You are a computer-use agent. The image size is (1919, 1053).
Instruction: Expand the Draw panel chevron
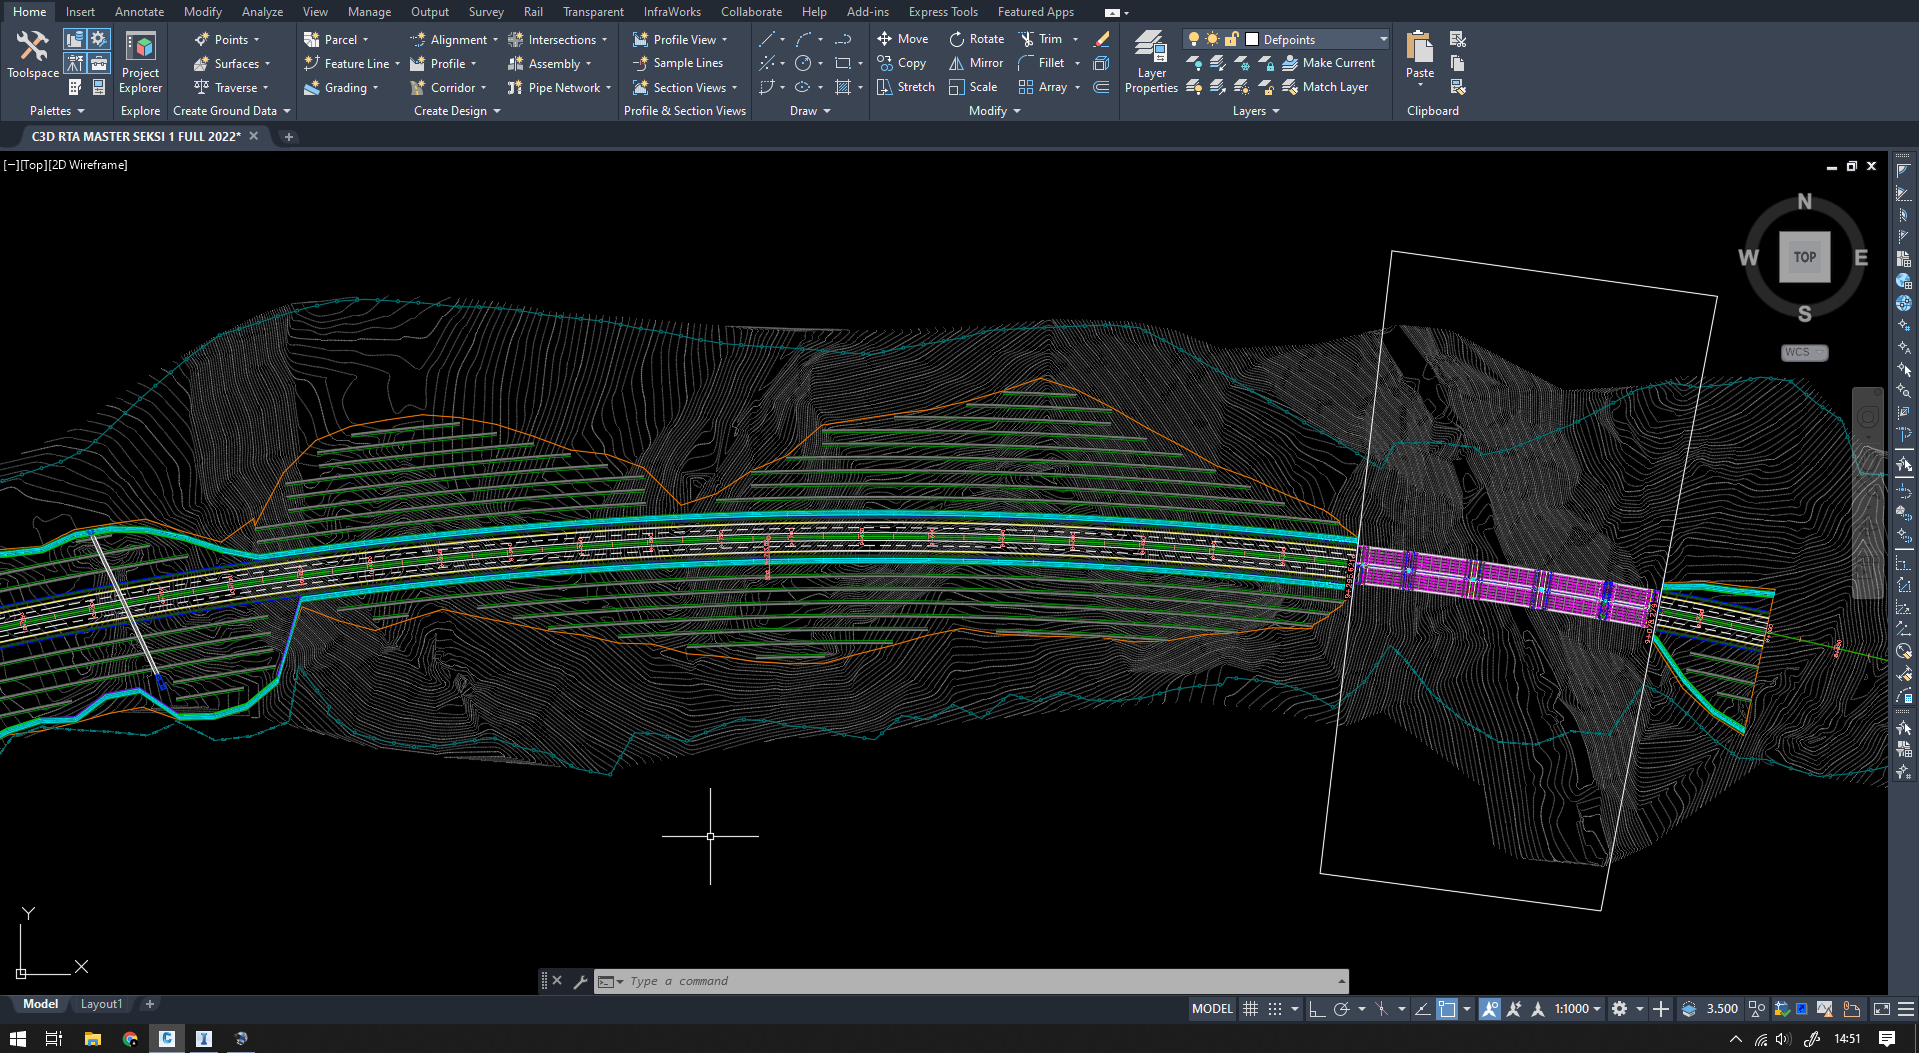(827, 111)
